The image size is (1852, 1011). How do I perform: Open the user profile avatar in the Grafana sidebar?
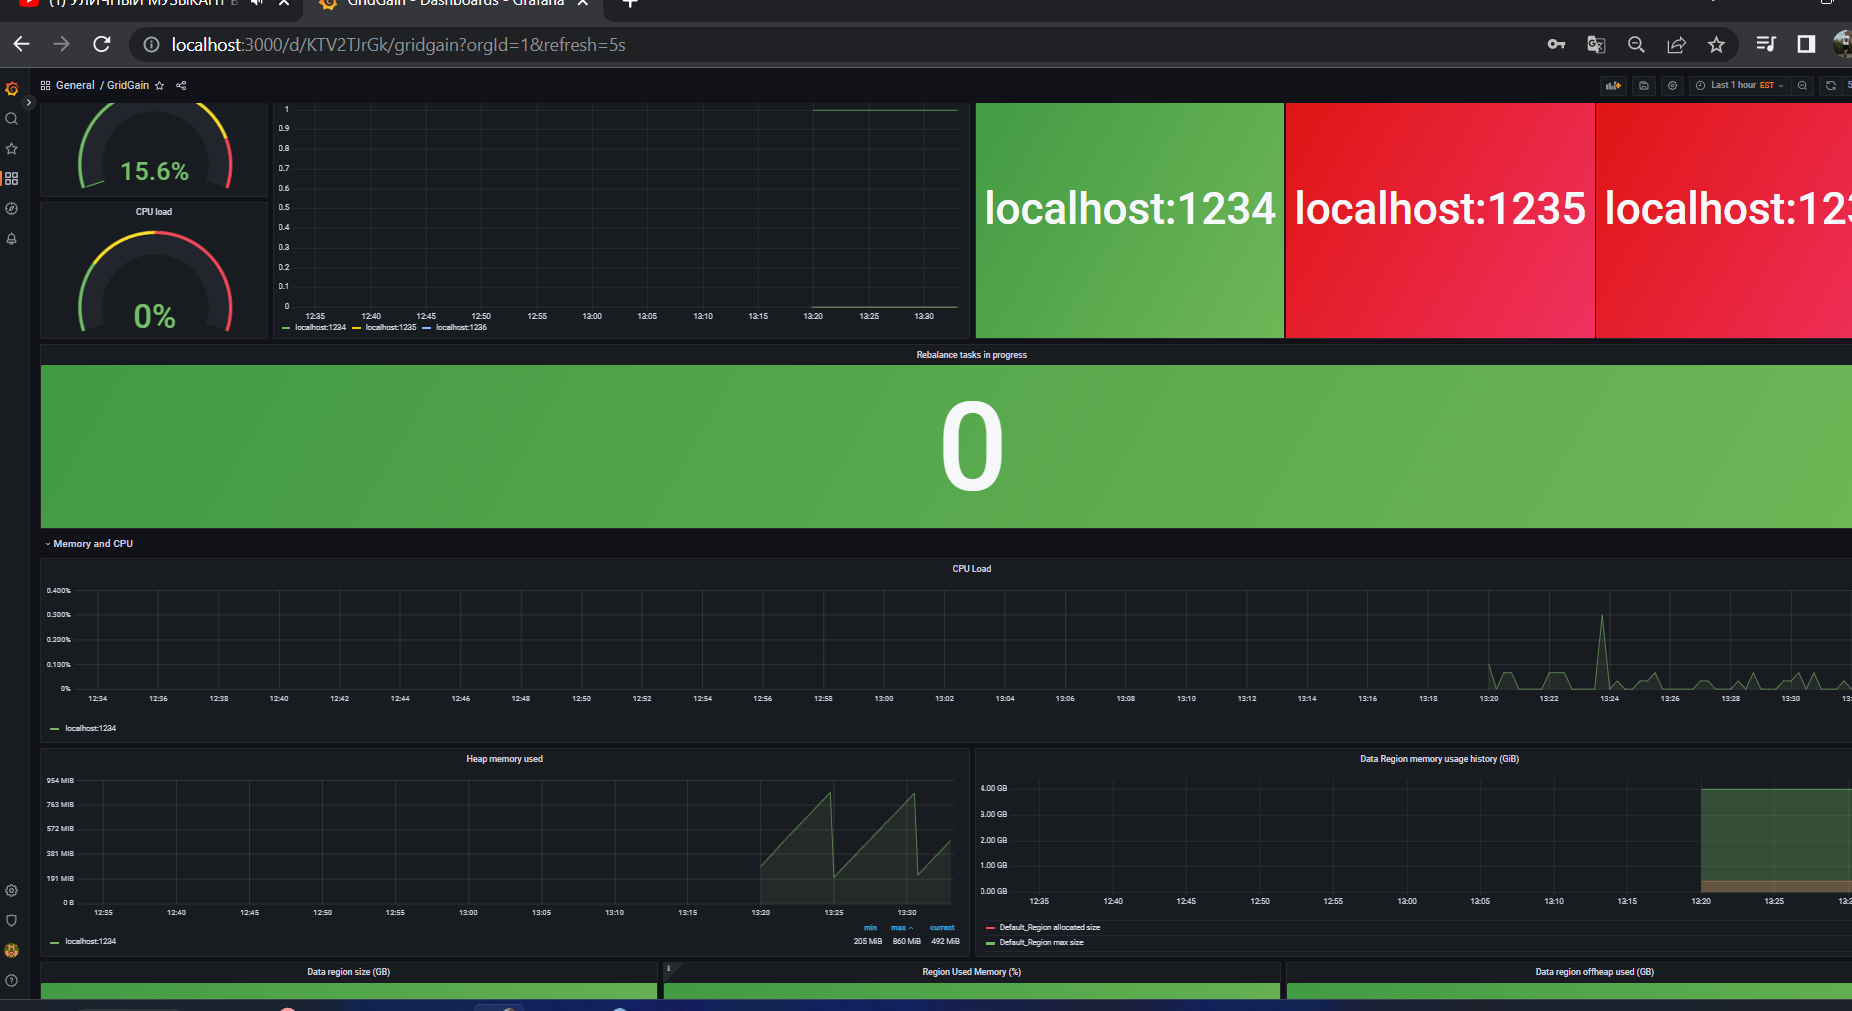(12, 951)
